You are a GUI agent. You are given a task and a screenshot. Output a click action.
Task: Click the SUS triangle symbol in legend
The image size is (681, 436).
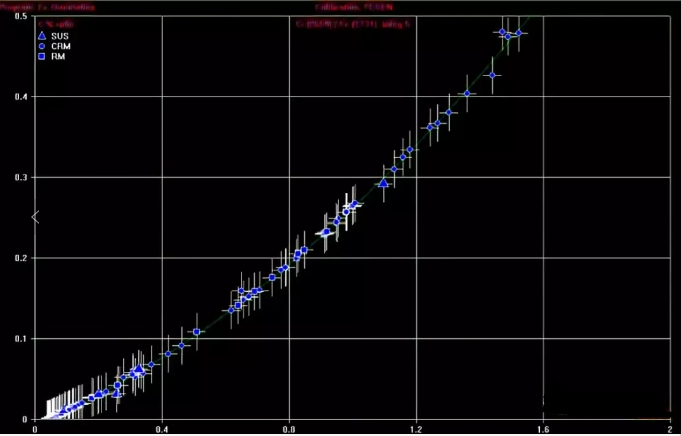pyautogui.click(x=42, y=36)
